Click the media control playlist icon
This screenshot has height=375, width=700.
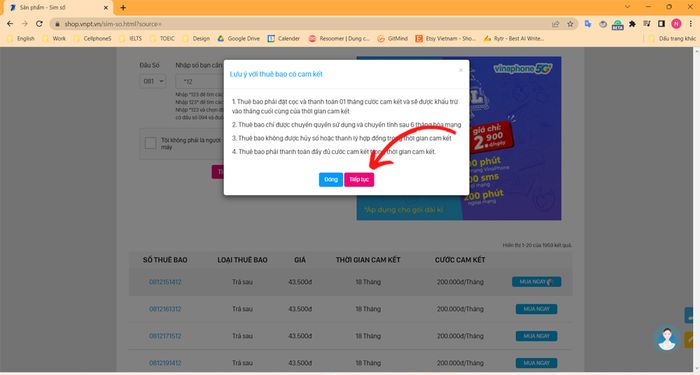[x=647, y=24]
